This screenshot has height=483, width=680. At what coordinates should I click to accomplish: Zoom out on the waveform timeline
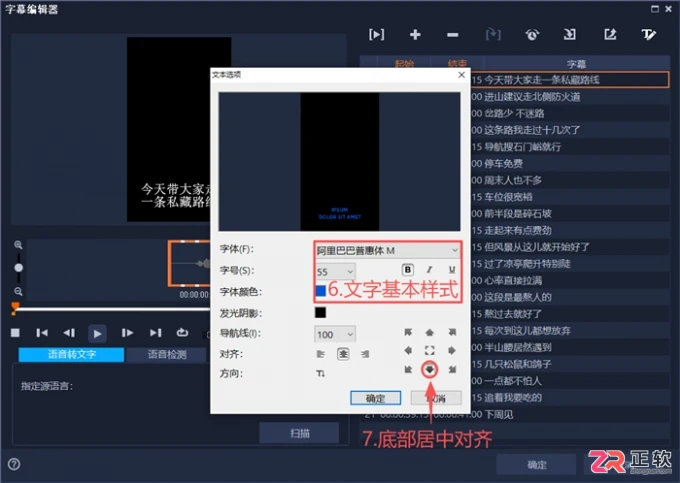[x=18, y=291]
